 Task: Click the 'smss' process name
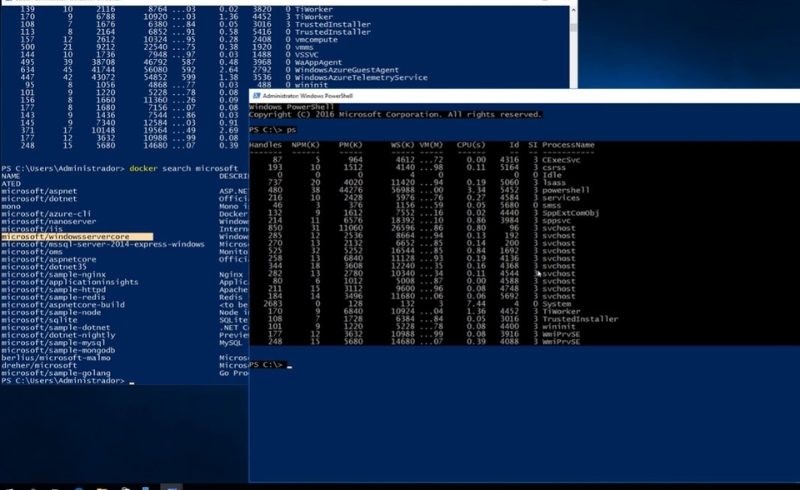(x=551, y=205)
